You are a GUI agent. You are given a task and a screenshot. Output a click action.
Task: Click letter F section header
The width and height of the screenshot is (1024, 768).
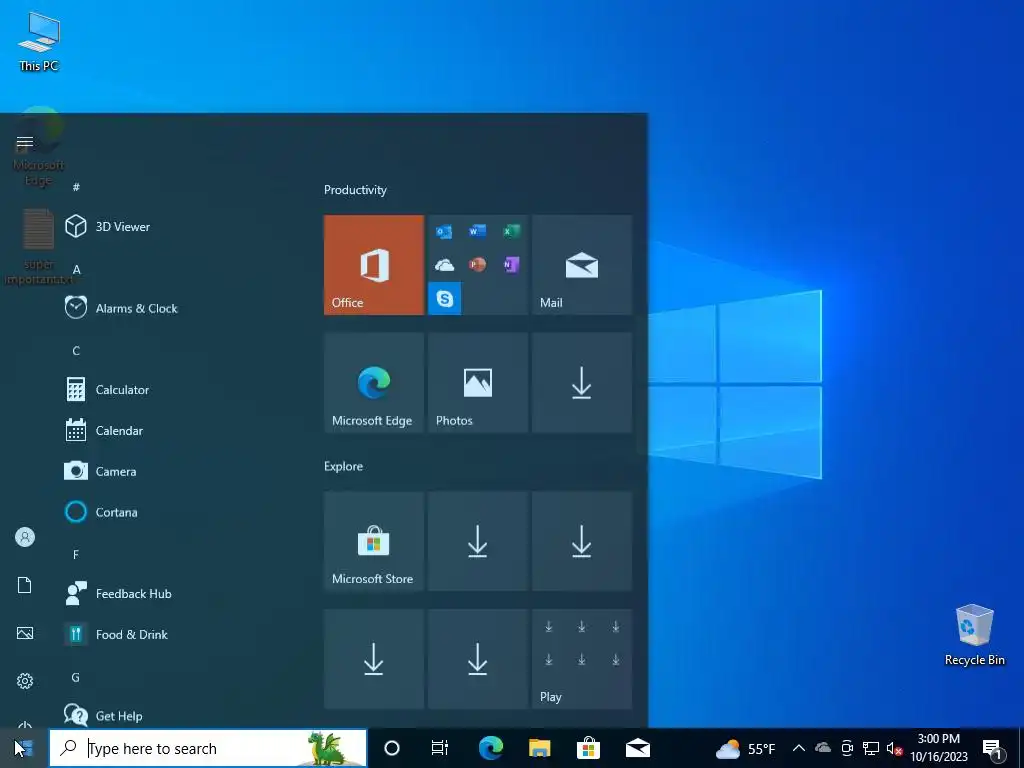point(76,554)
